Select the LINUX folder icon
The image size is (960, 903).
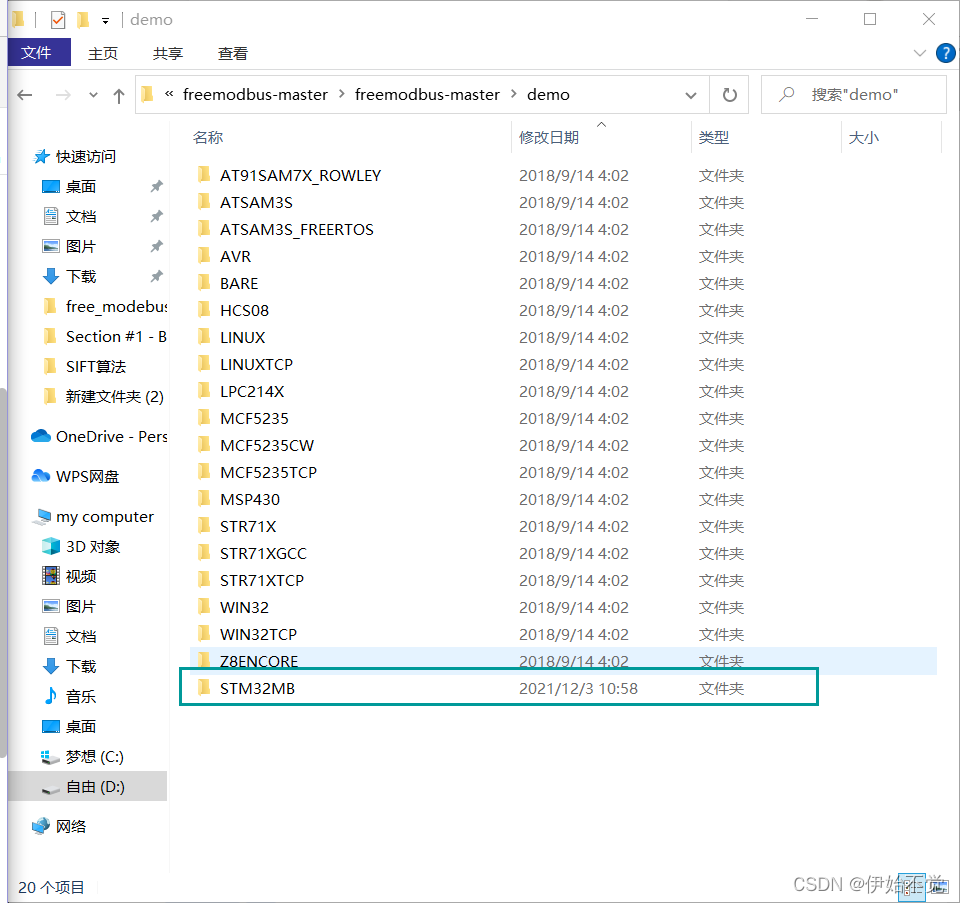click(204, 337)
